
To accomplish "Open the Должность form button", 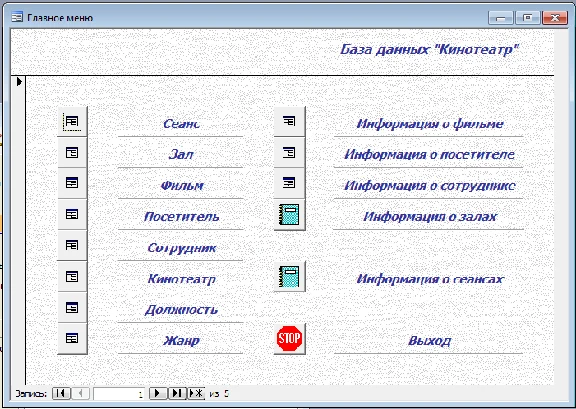I will click(72, 307).
